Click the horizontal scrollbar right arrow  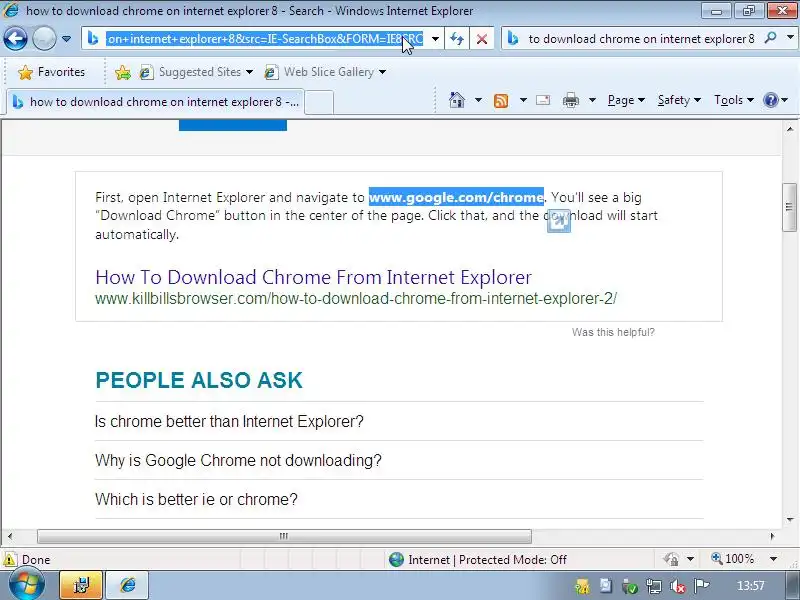772,536
